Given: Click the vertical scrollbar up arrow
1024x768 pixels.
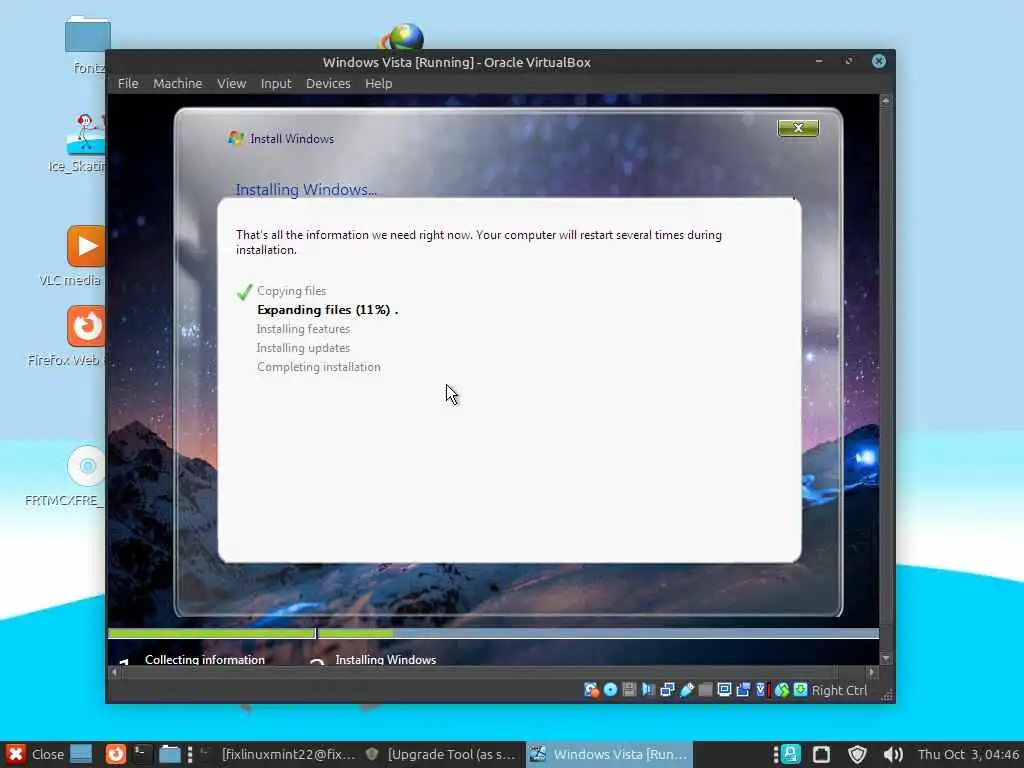Looking at the screenshot, I should pos(886,101).
